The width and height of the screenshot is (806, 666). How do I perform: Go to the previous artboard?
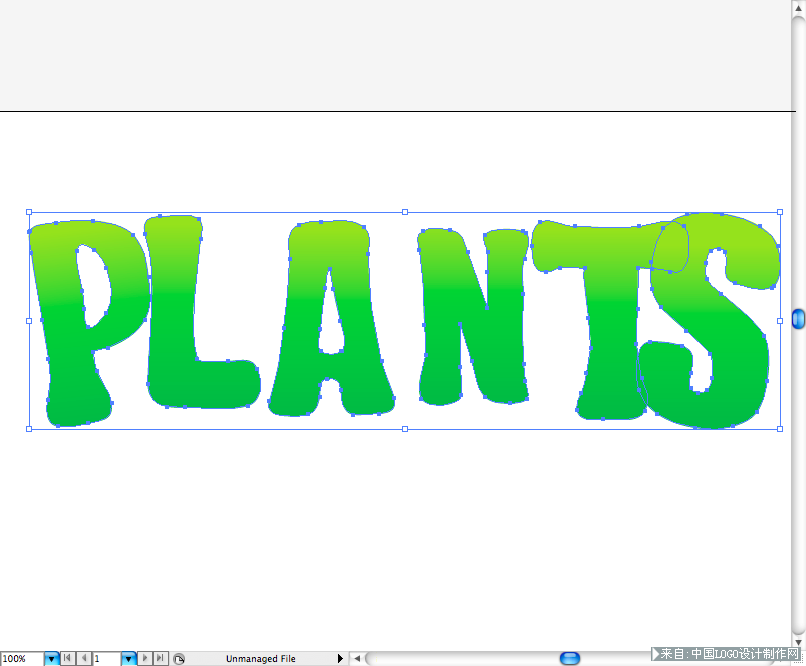(84, 658)
